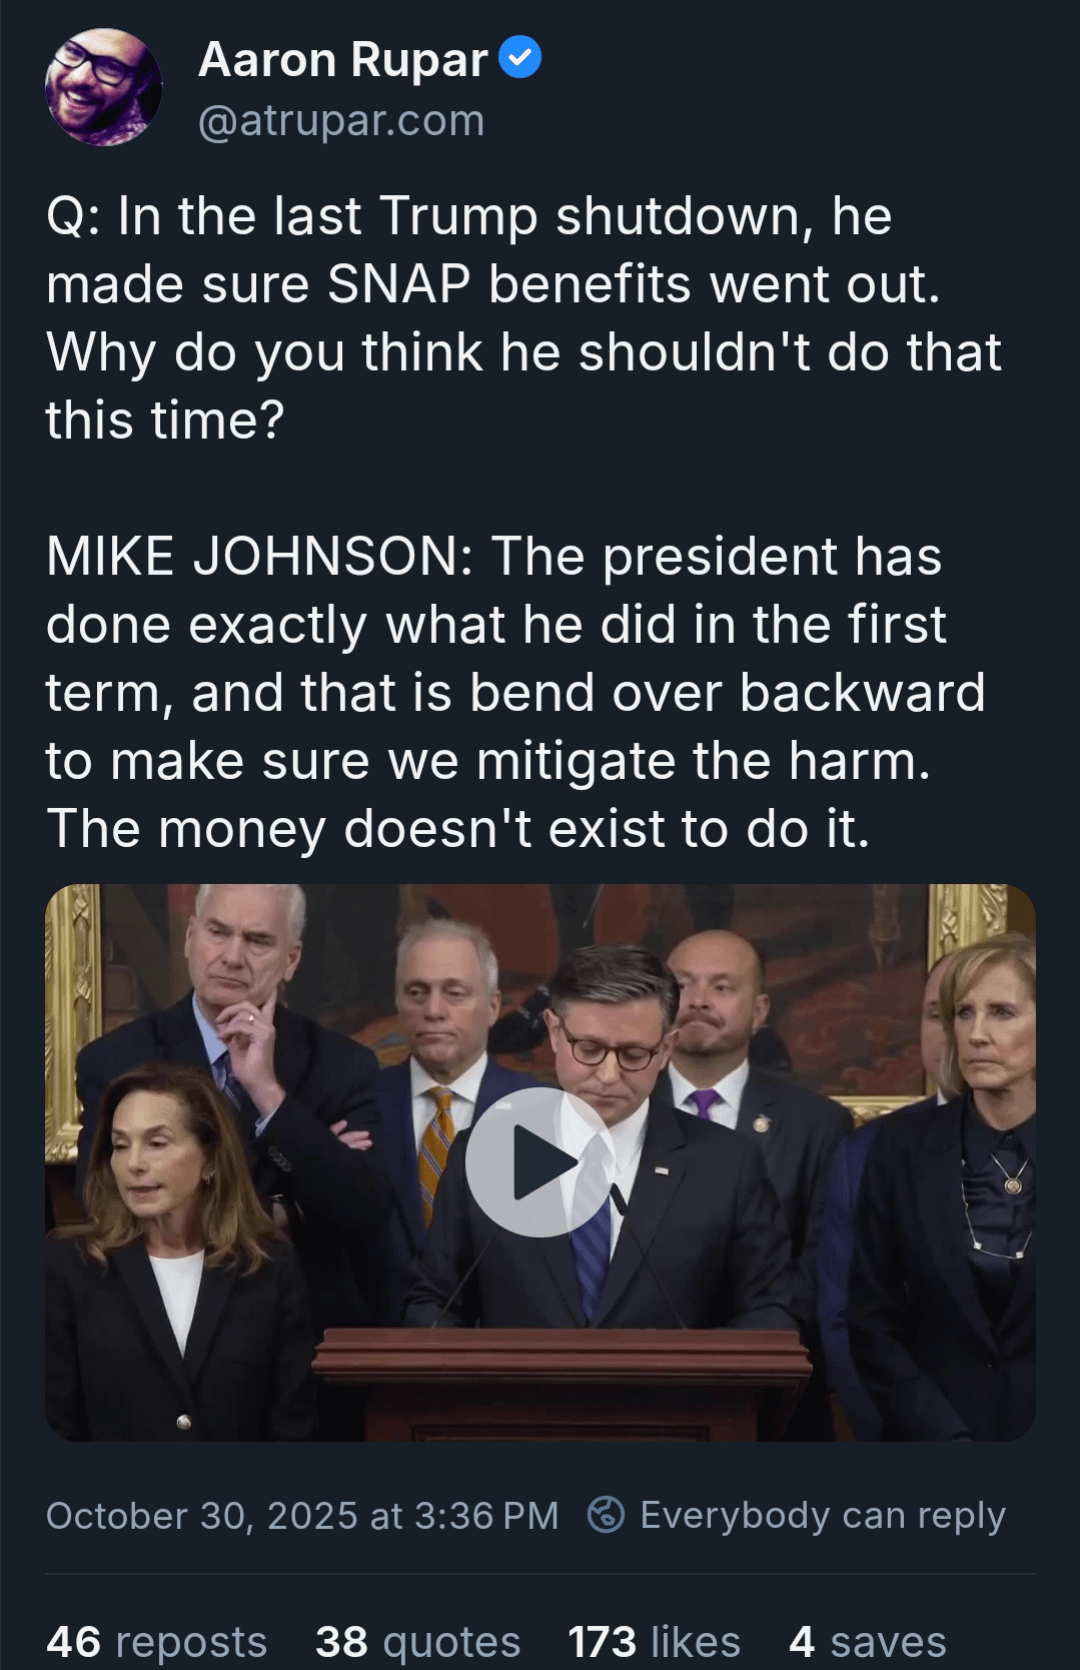Visit the @atrupar.com handle link

tap(341, 121)
